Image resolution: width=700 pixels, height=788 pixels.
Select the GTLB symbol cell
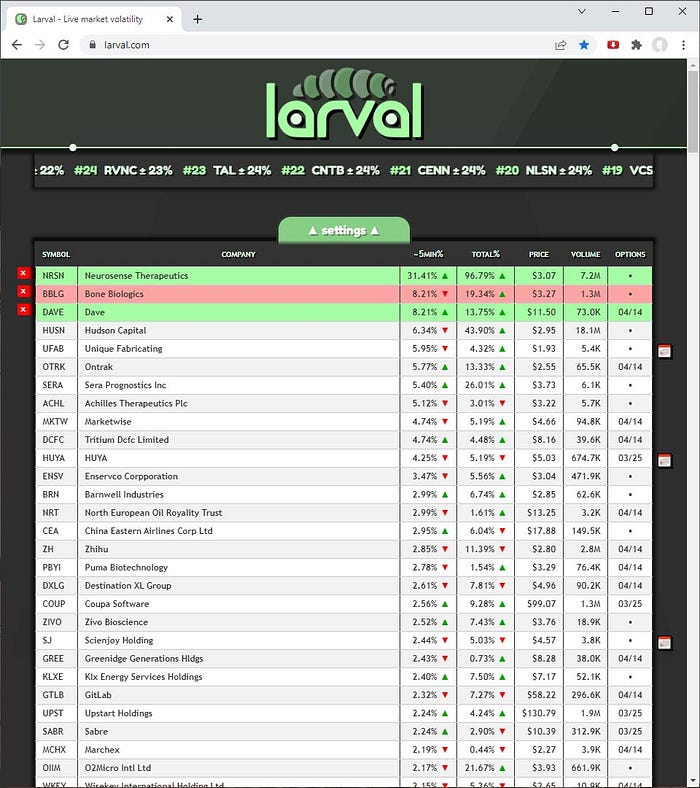[56, 695]
